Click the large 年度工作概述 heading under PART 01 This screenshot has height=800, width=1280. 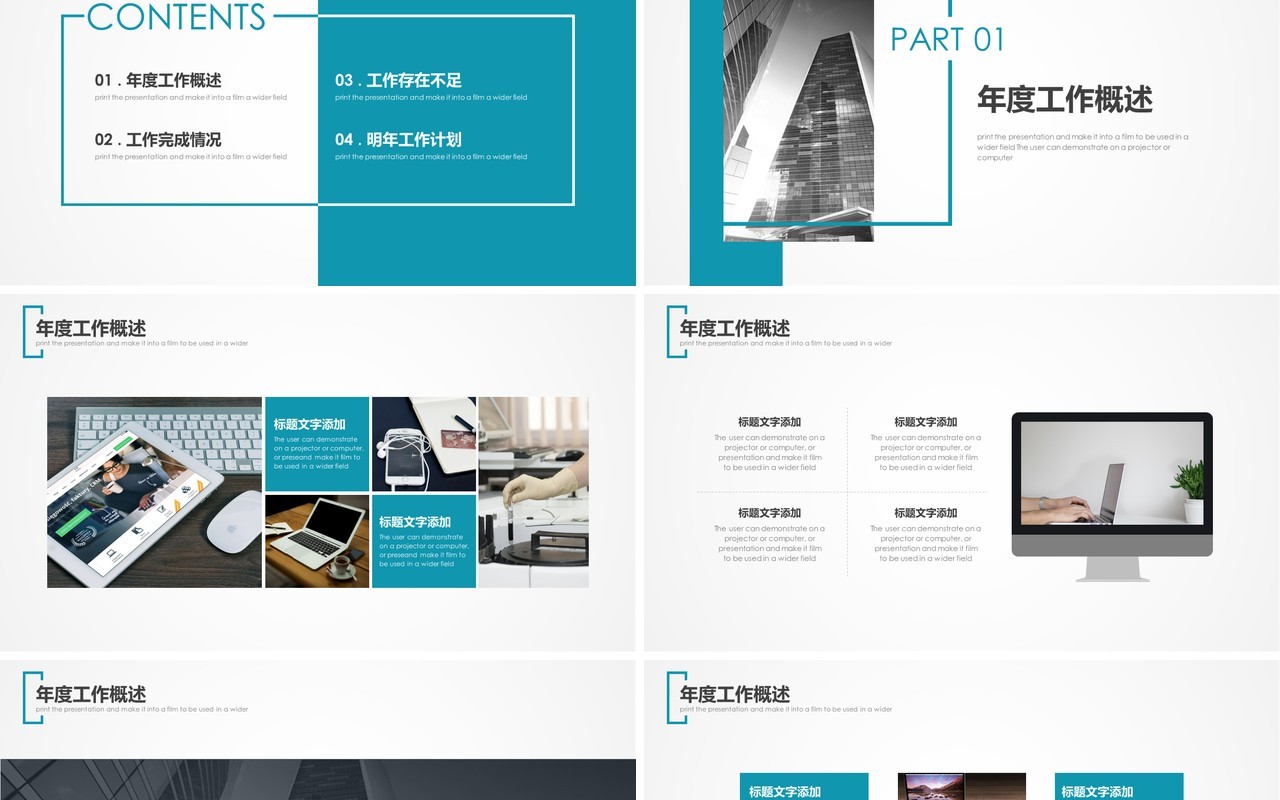point(1065,99)
